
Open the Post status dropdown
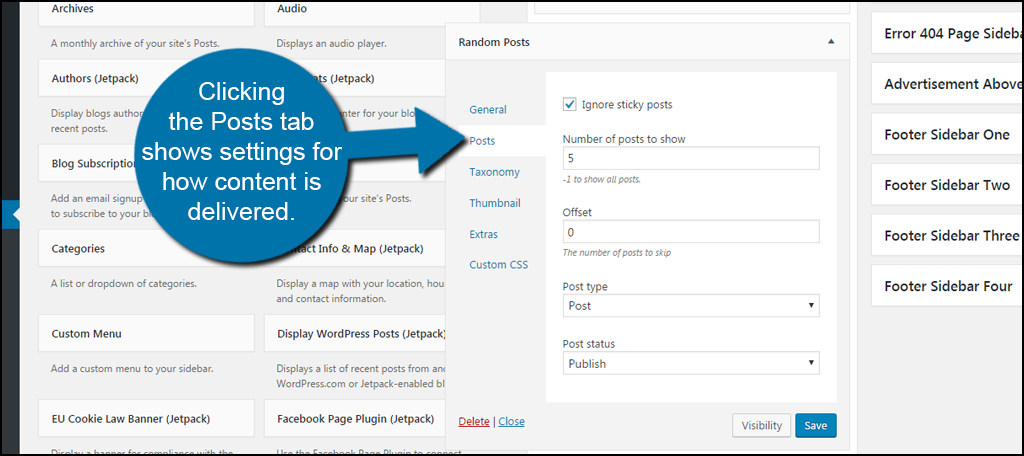click(691, 363)
